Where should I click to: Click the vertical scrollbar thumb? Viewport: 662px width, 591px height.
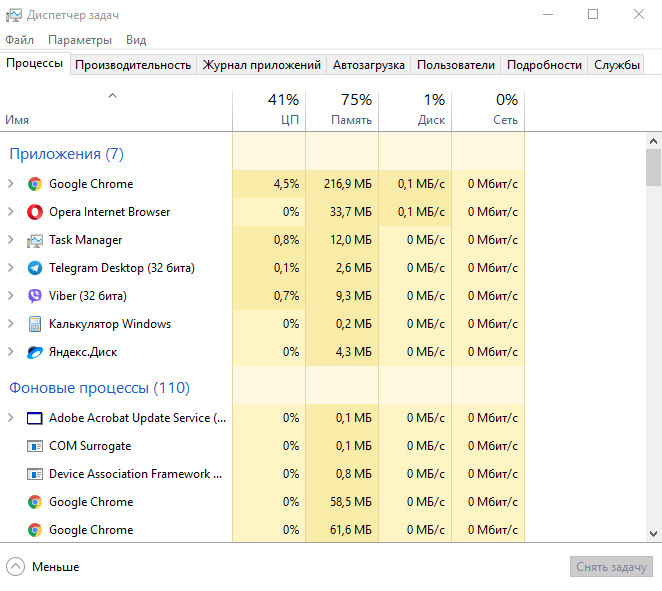click(653, 167)
